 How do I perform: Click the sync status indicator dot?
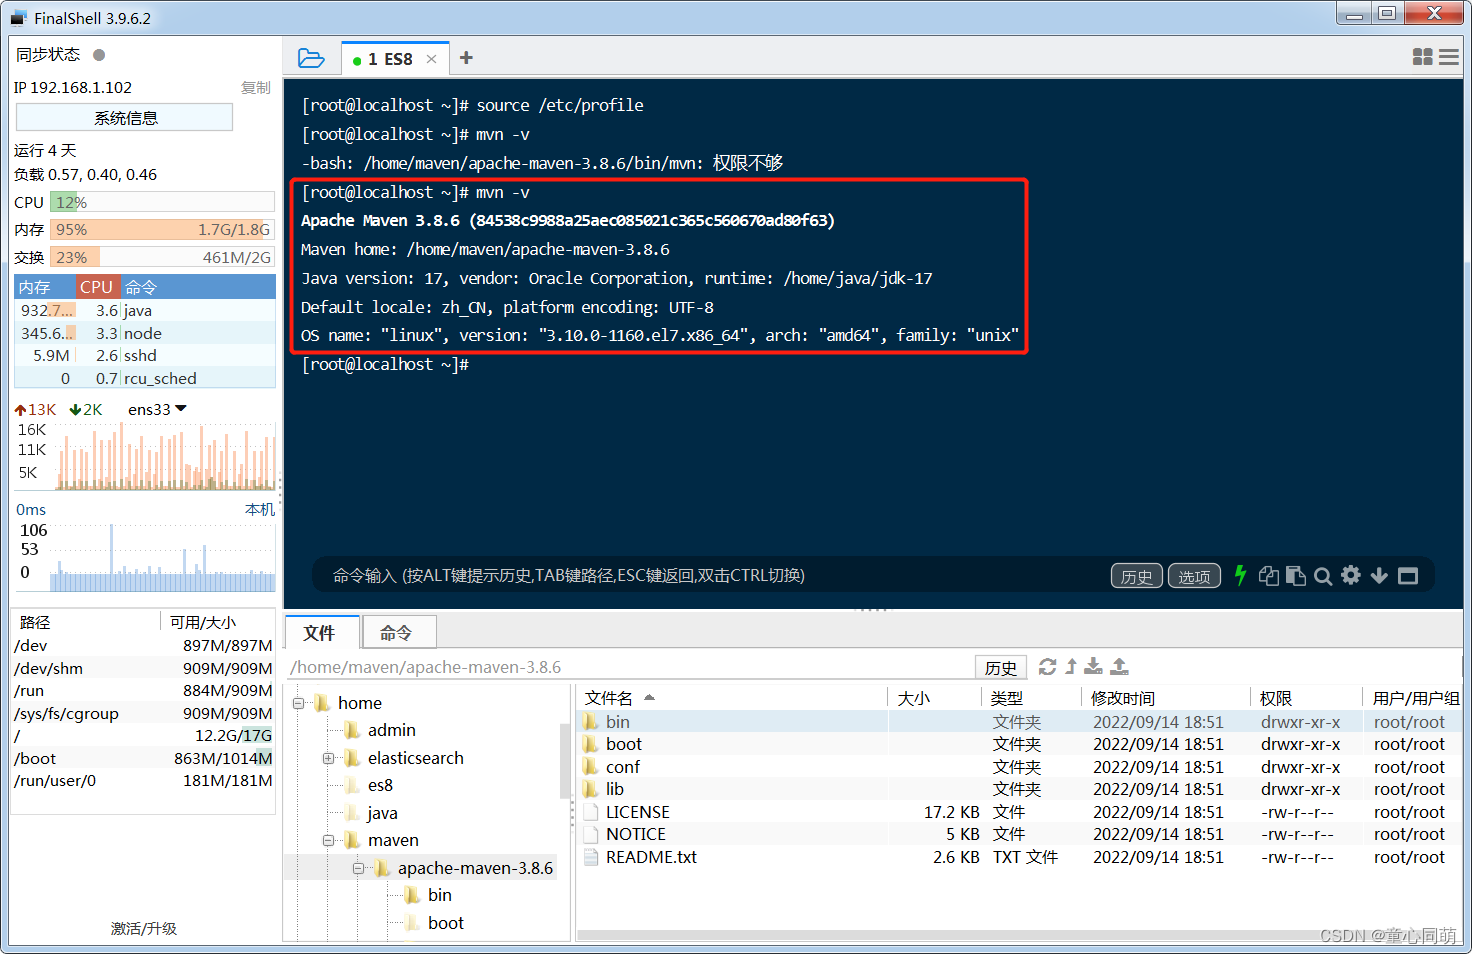[99, 55]
